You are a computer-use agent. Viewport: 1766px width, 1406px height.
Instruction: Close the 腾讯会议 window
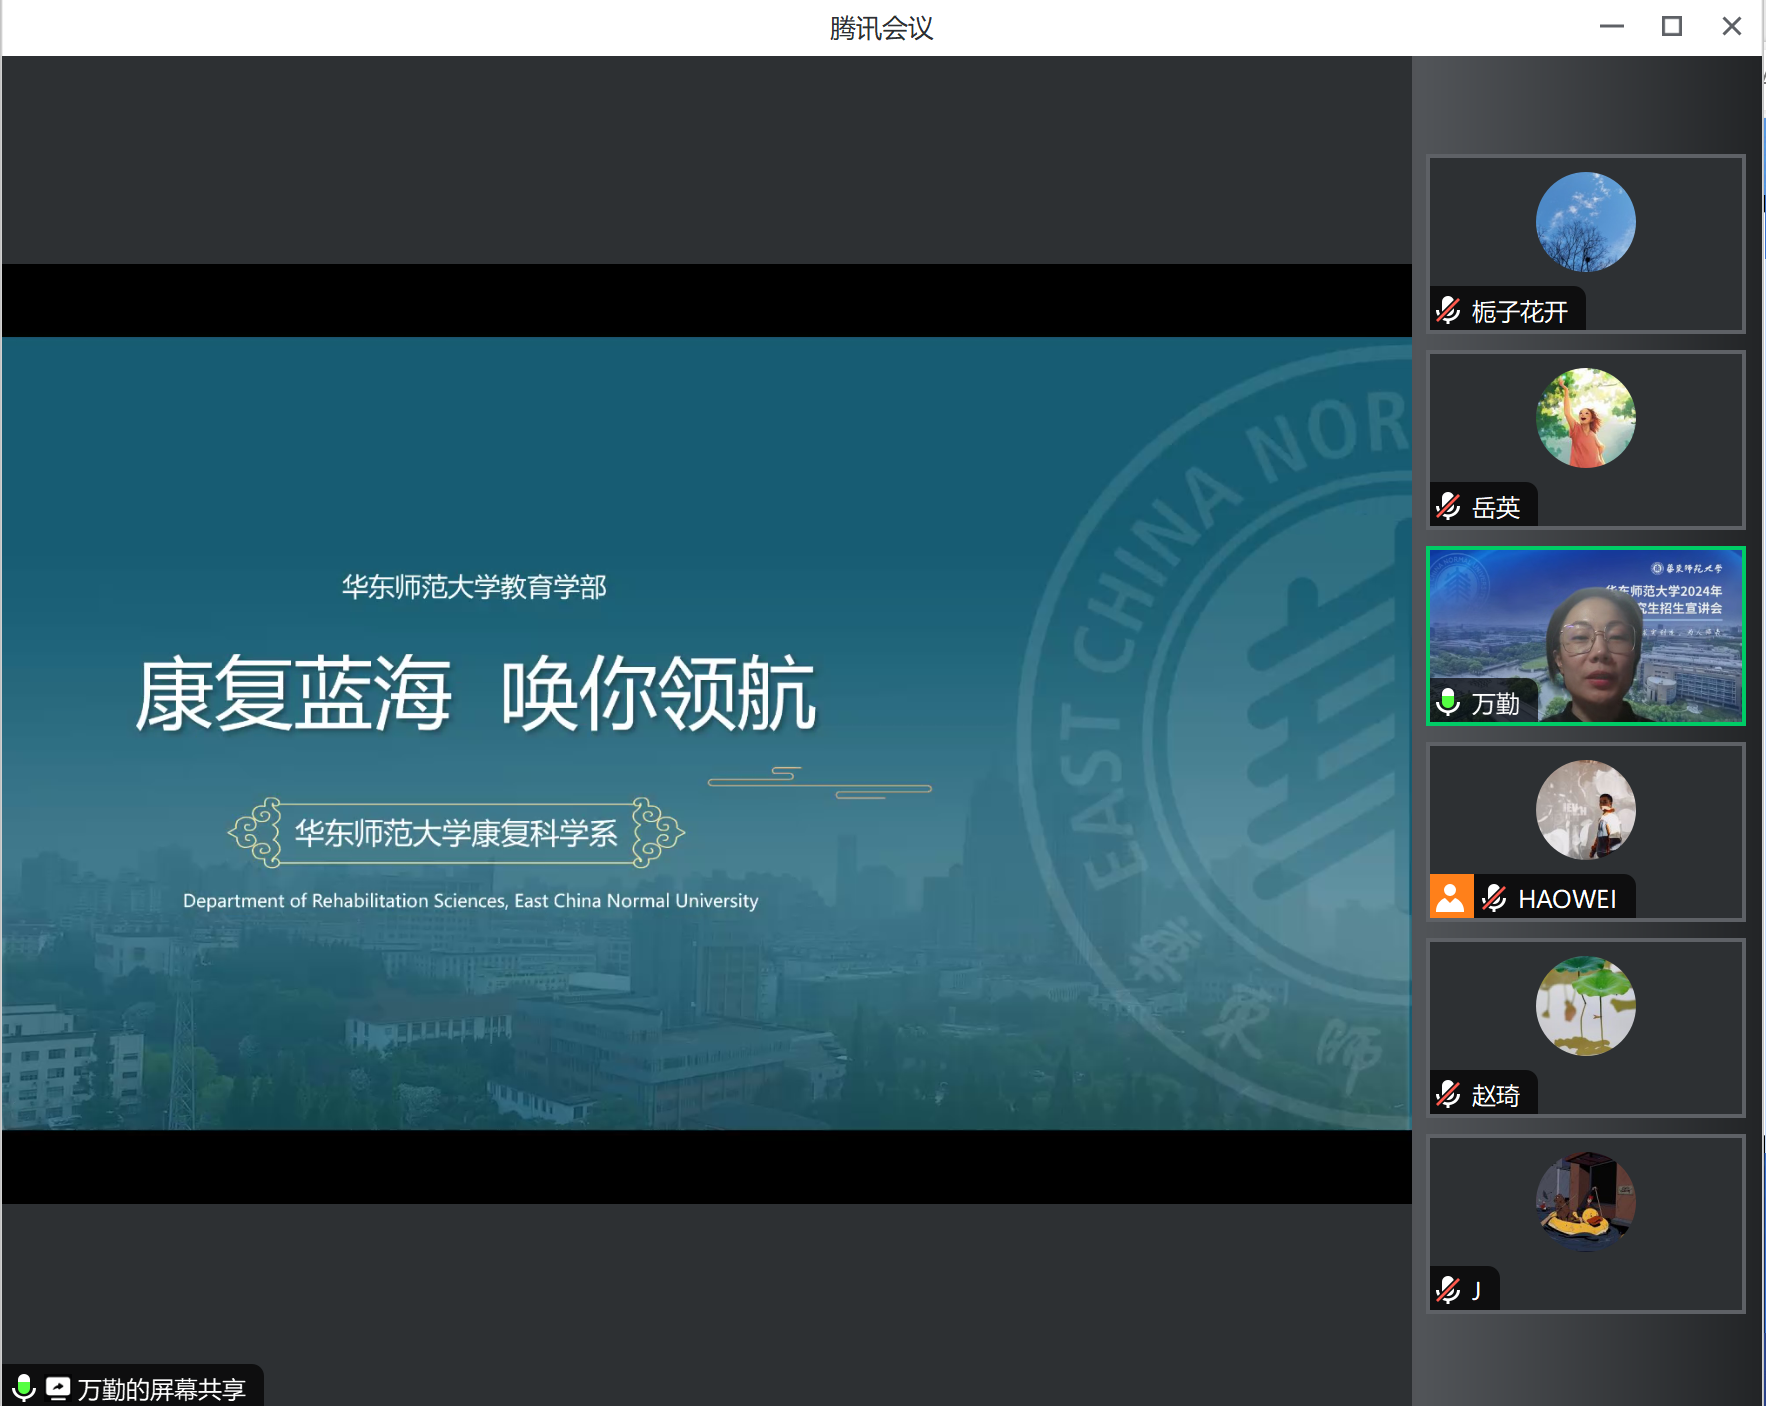[1732, 27]
